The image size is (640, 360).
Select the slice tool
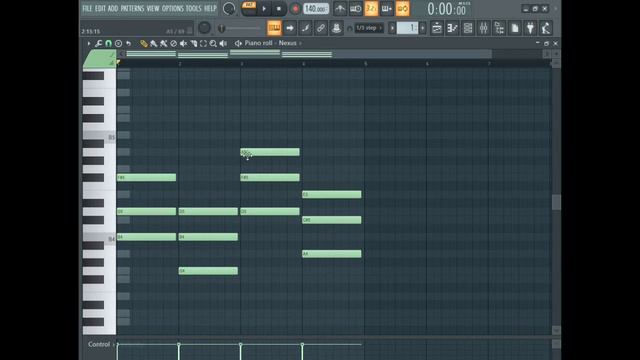pyautogui.click(x=193, y=43)
